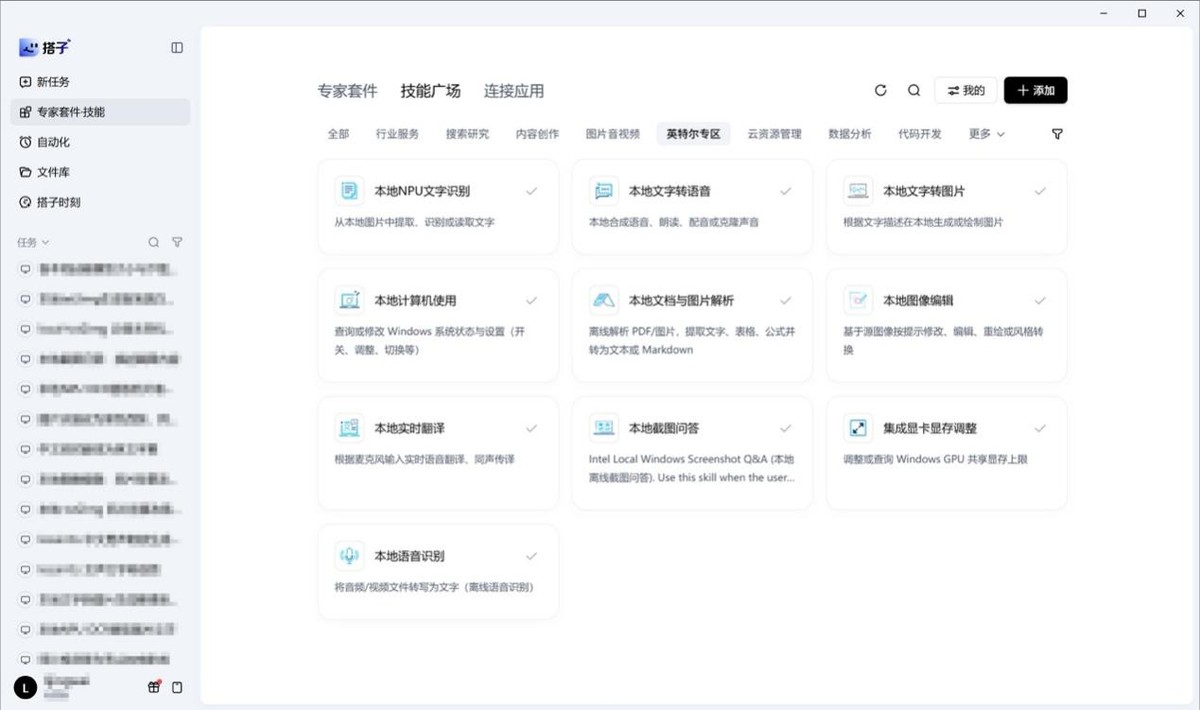
Task: Filter the task list with the funnel icon
Action: pos(177,242)
